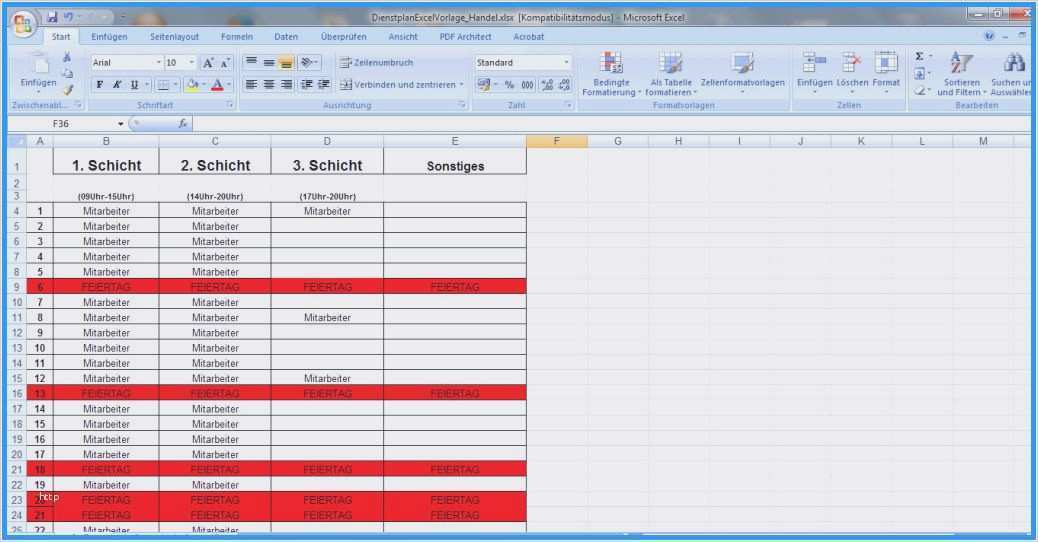Align cell content to bottom
Screen dimensions: 1038x542
pos(286,63)
